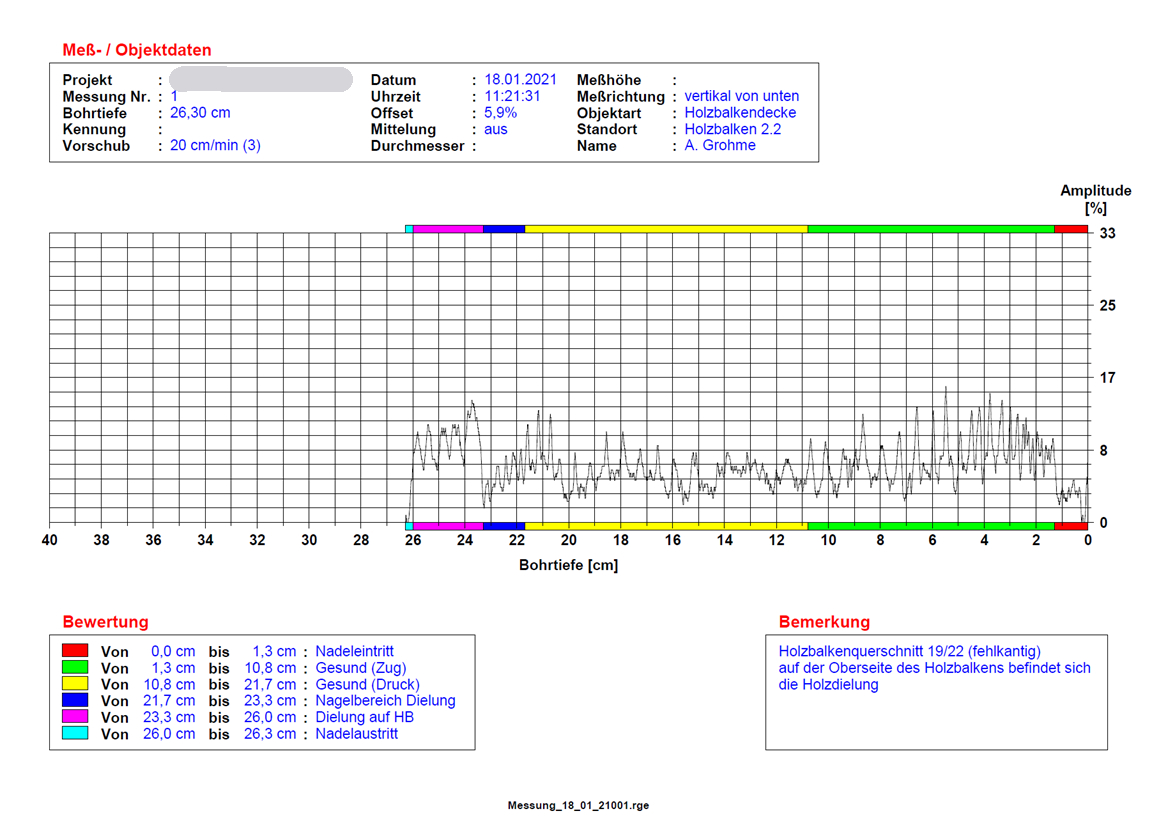
Task: Click the Vorschub value 20 cm/min (3)
Action: 215,145
